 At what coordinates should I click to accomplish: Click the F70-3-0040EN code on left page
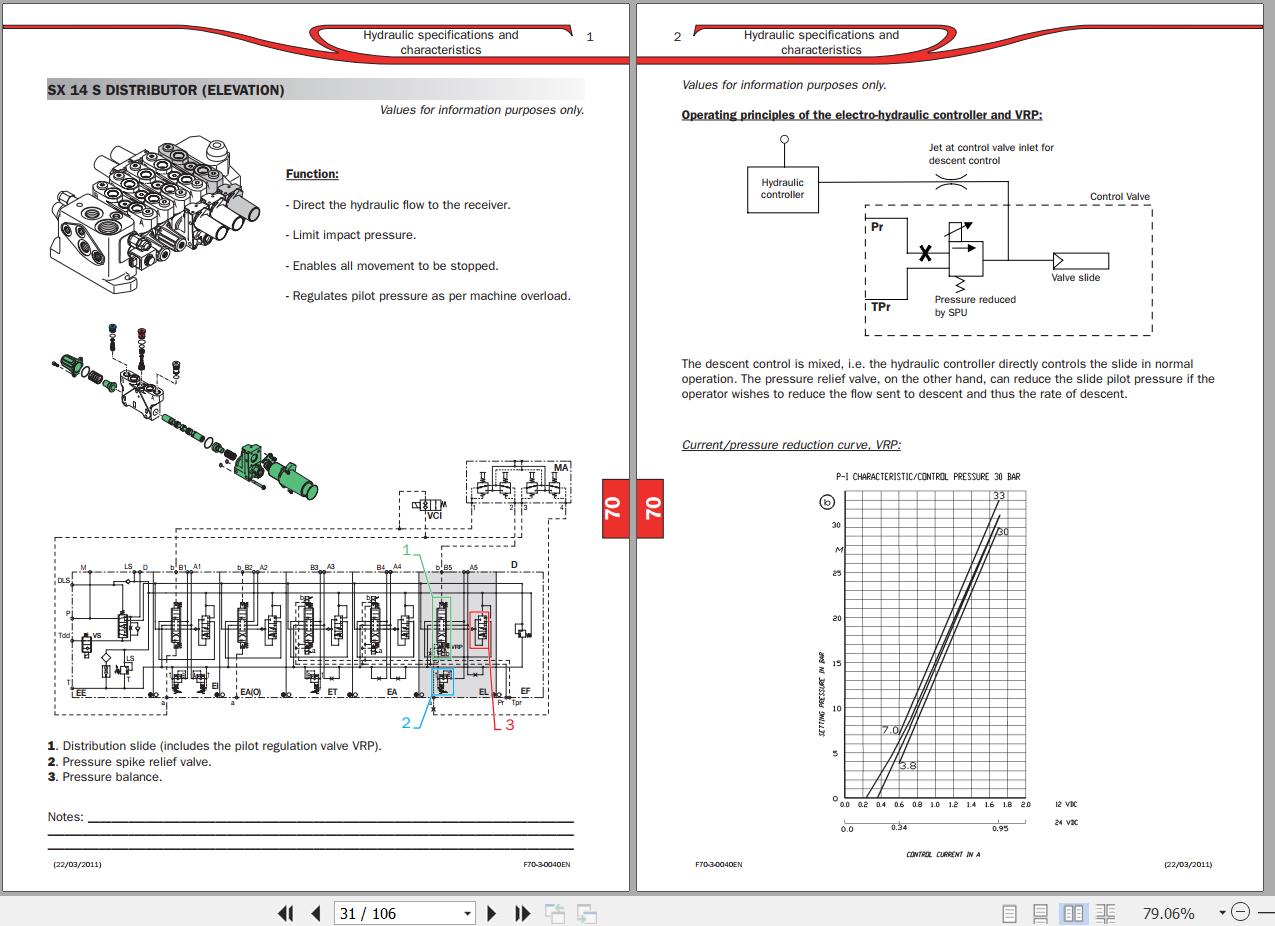[546, 864]
